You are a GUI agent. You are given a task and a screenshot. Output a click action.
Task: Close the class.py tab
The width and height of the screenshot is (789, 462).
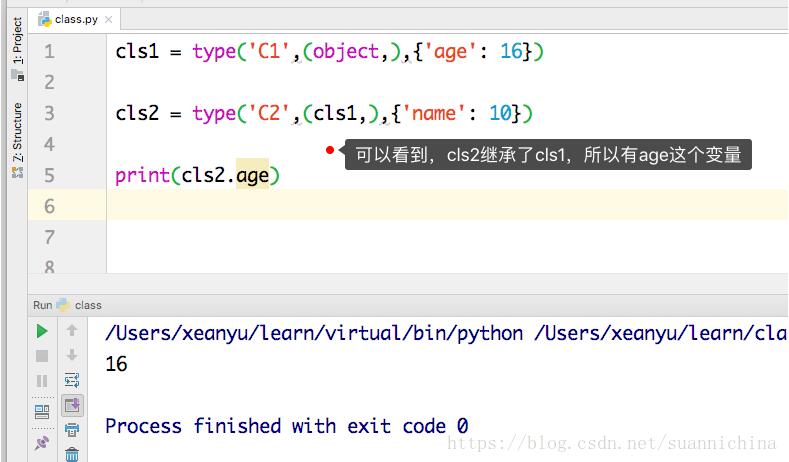click(109, 20)
